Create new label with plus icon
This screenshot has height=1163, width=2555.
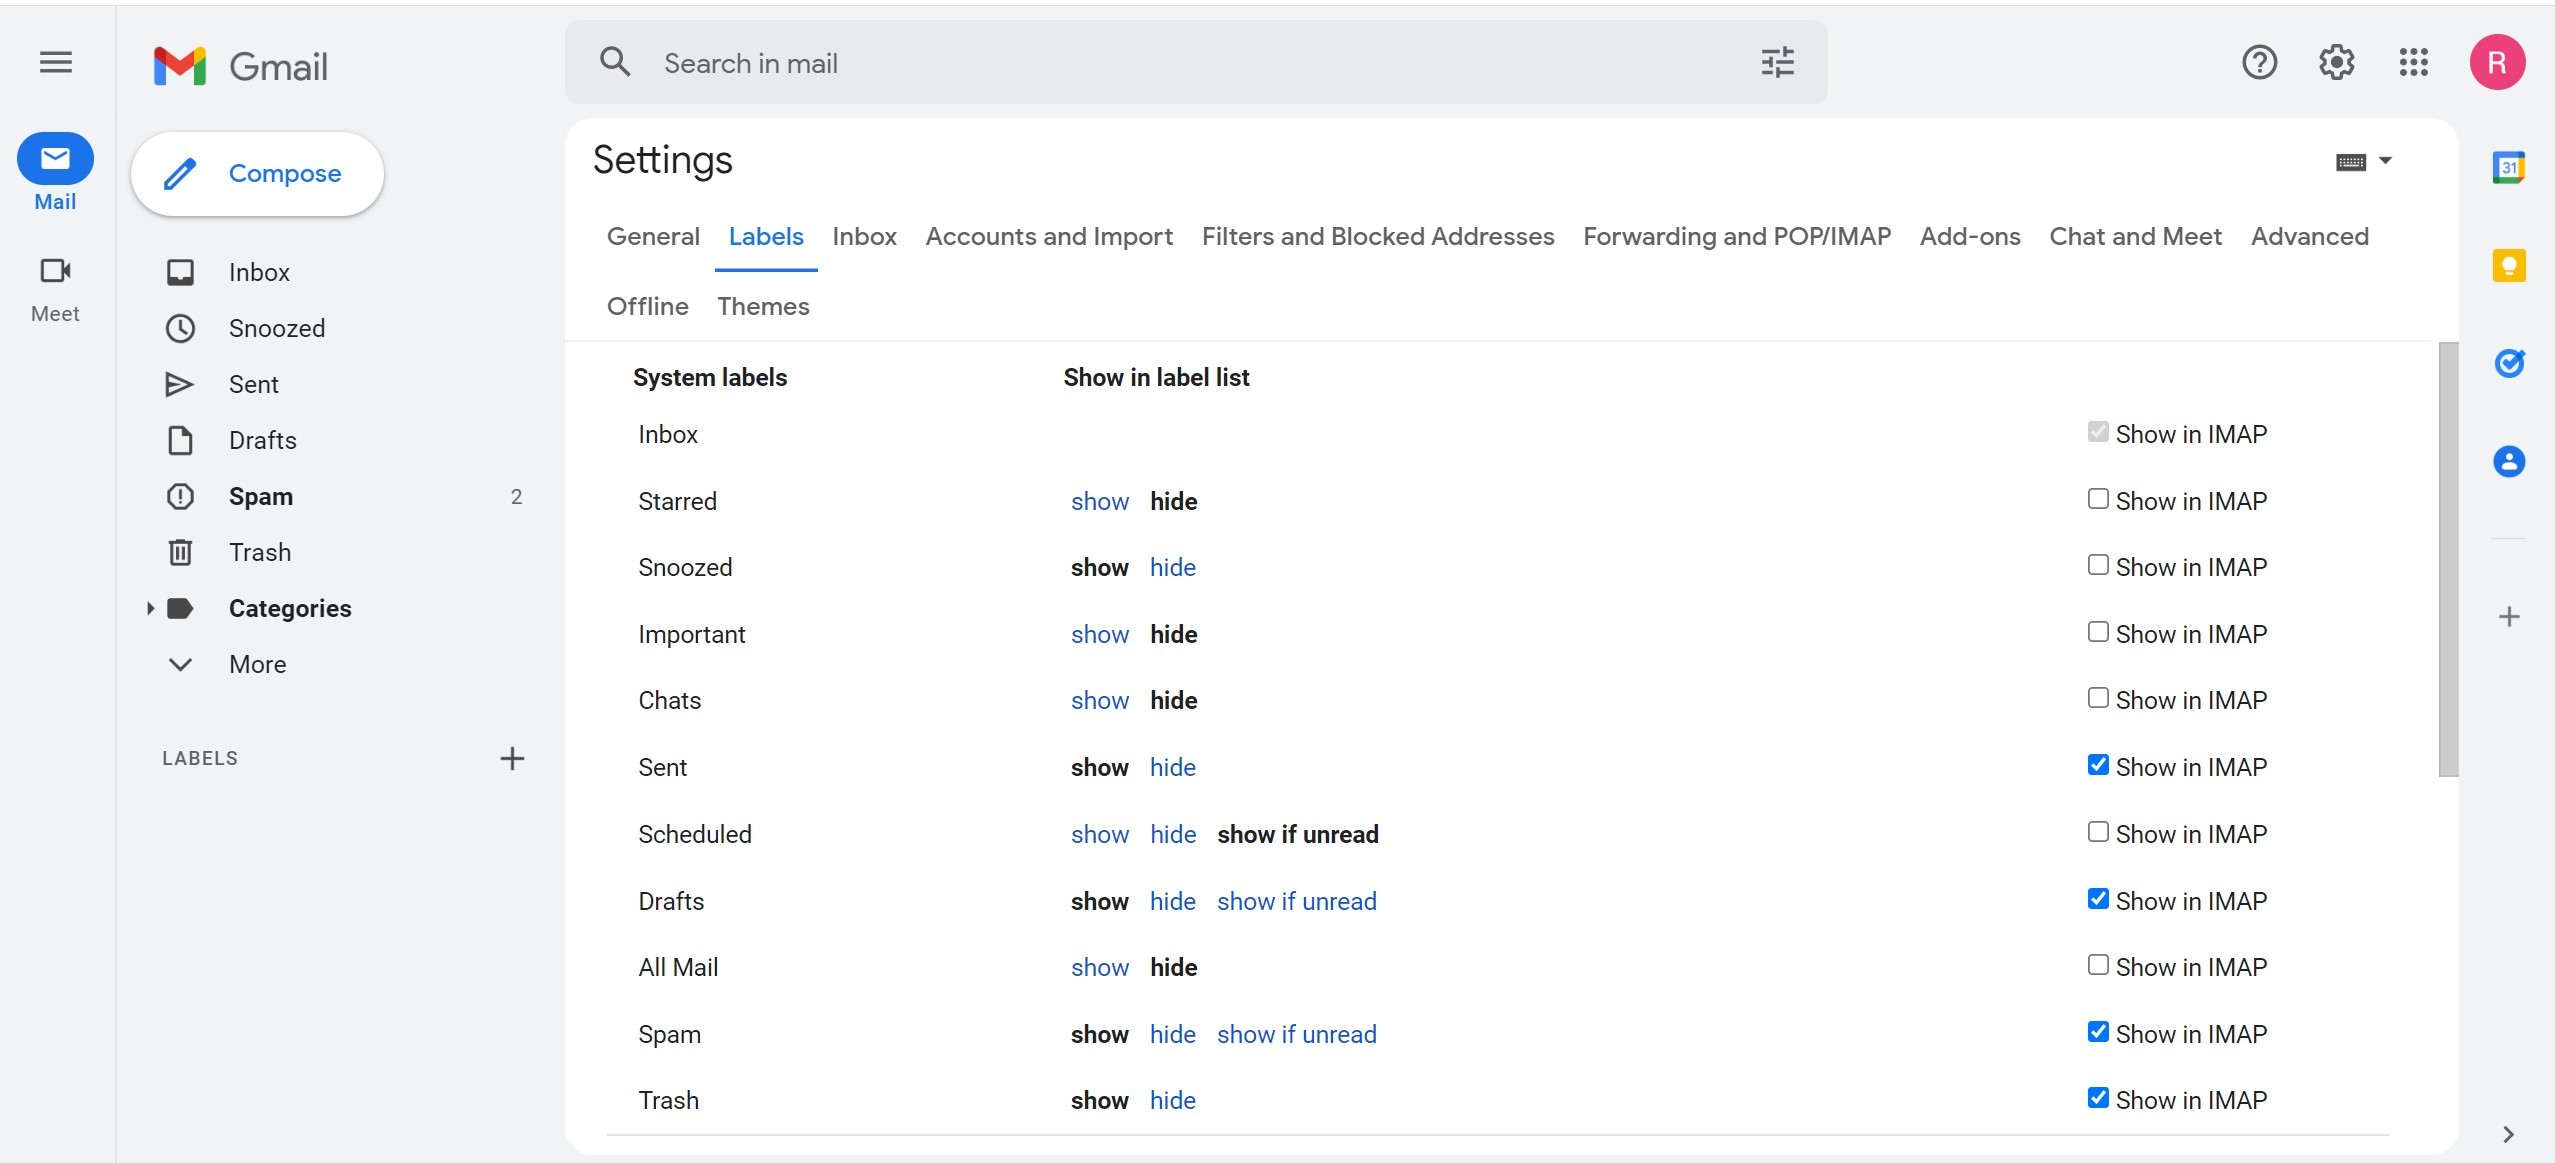coord(512,758)
